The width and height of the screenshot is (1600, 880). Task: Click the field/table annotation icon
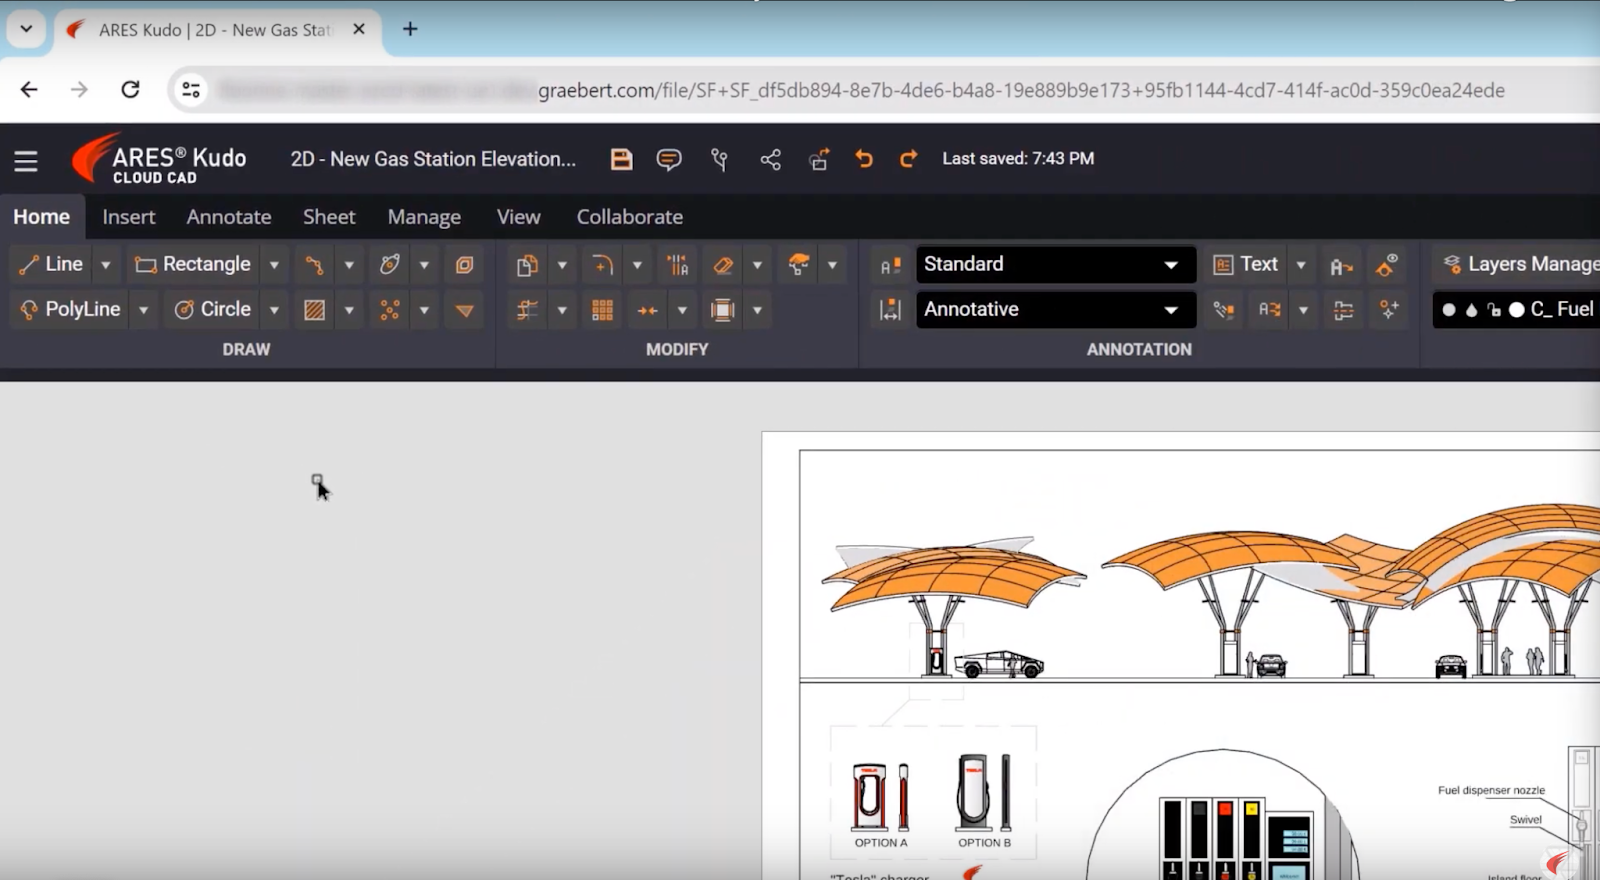tap(1343, 310)
